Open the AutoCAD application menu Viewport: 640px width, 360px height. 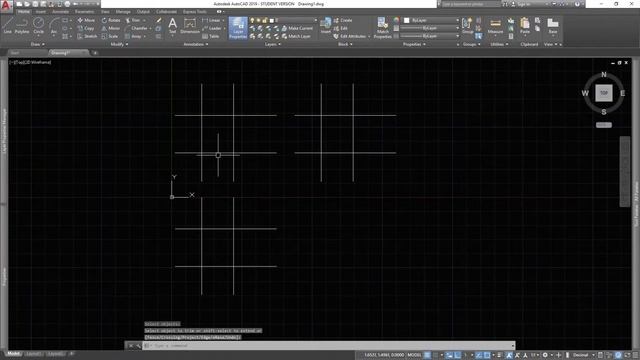pyautogui.click(x=6, y=6)
